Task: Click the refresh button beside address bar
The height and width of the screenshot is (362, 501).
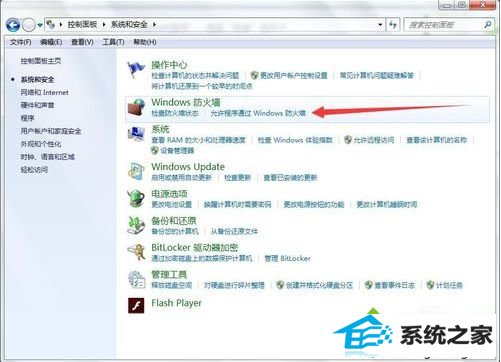Action: (x=393, y=24)
